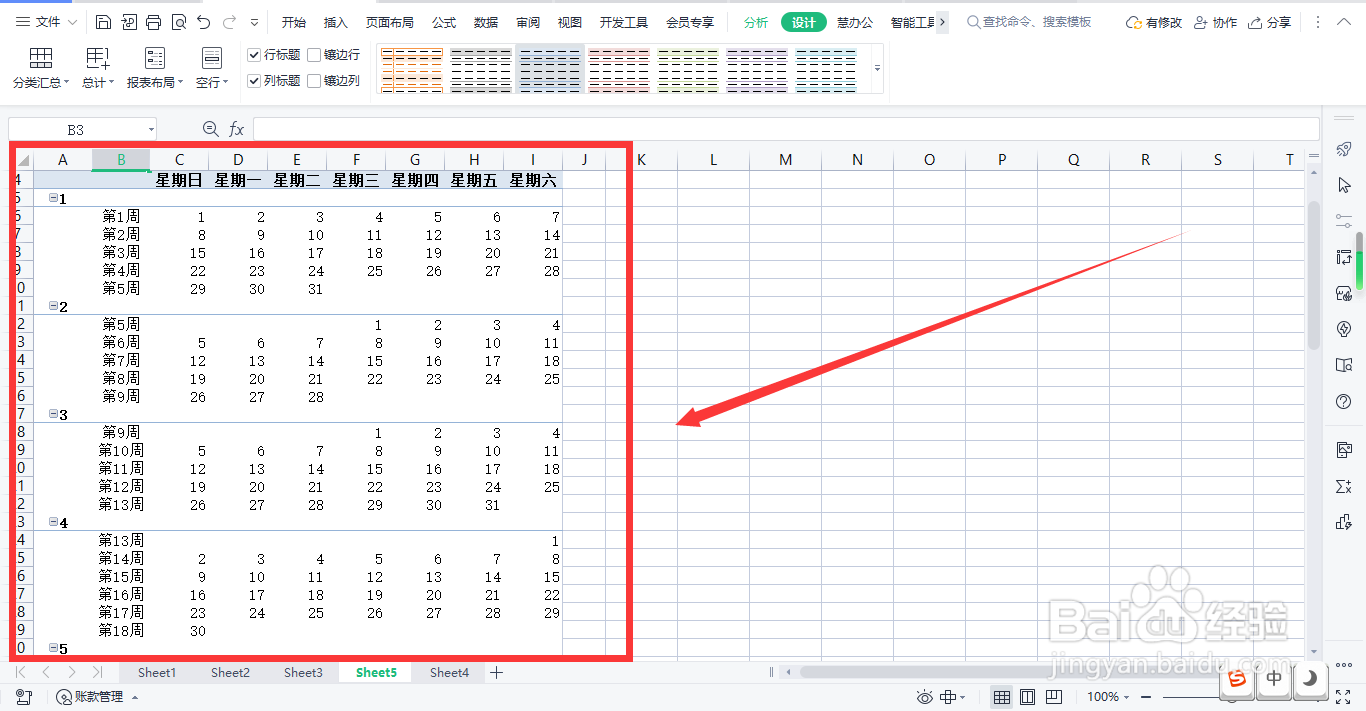Click the eye protection mode icon in status bar
1366x711 pixels.
point(925,697)
